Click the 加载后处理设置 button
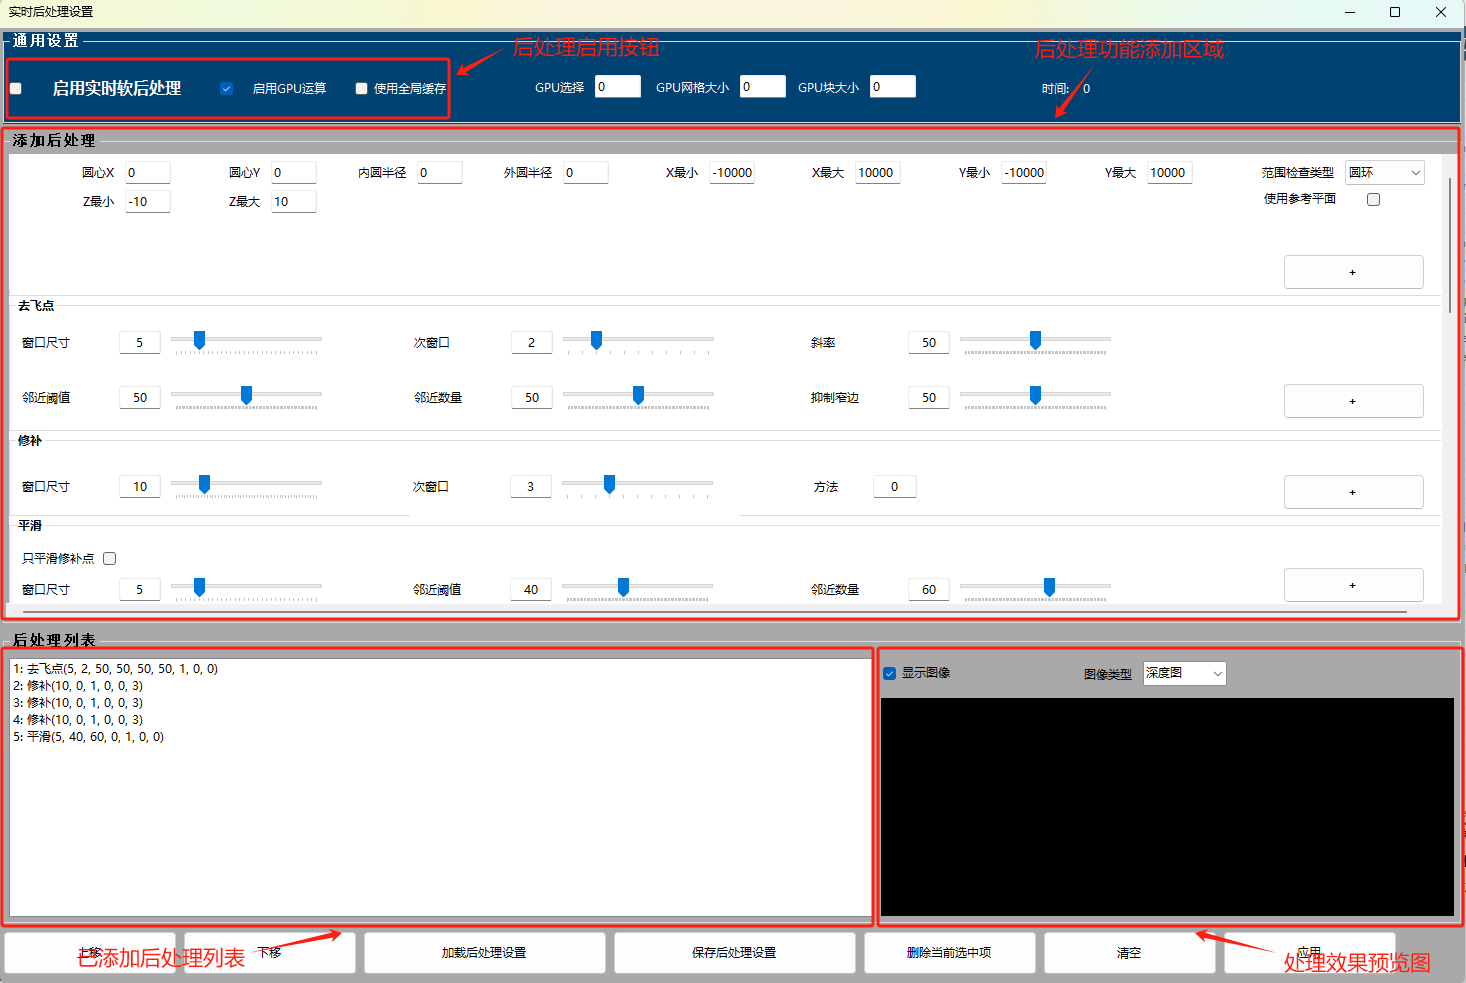1466x983 pixels. [485, 953]
